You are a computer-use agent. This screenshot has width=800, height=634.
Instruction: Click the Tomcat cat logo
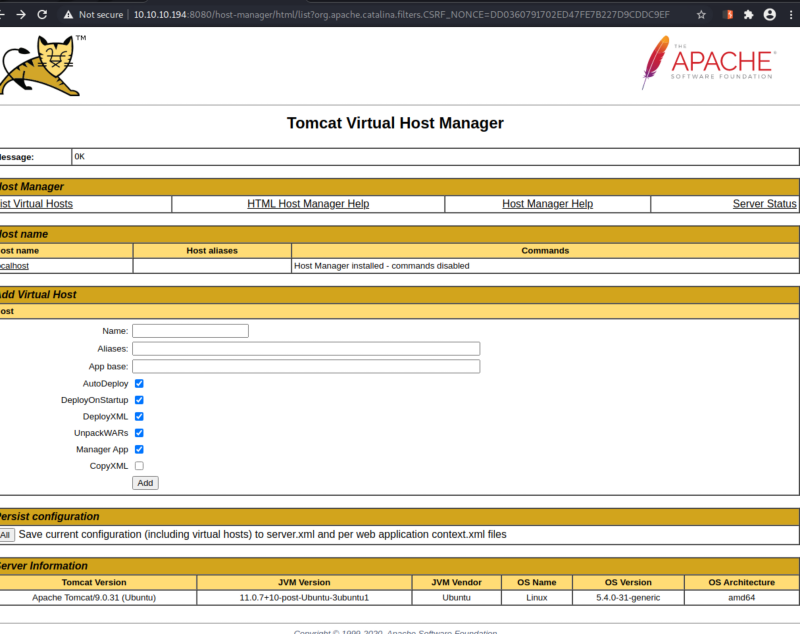(x=42, y=65)
